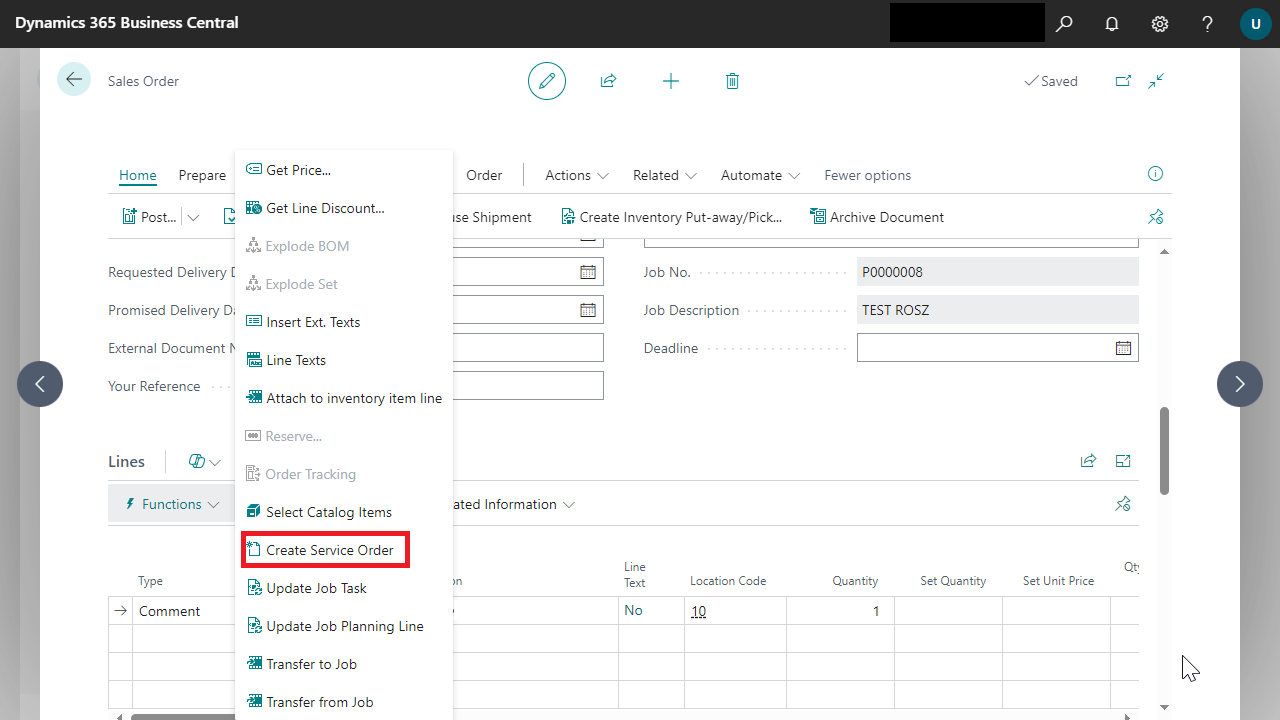Viewport: 1280px width, 720px height.
Task: Open the Deadline date picker calendar
Action: pos(1123,348)
